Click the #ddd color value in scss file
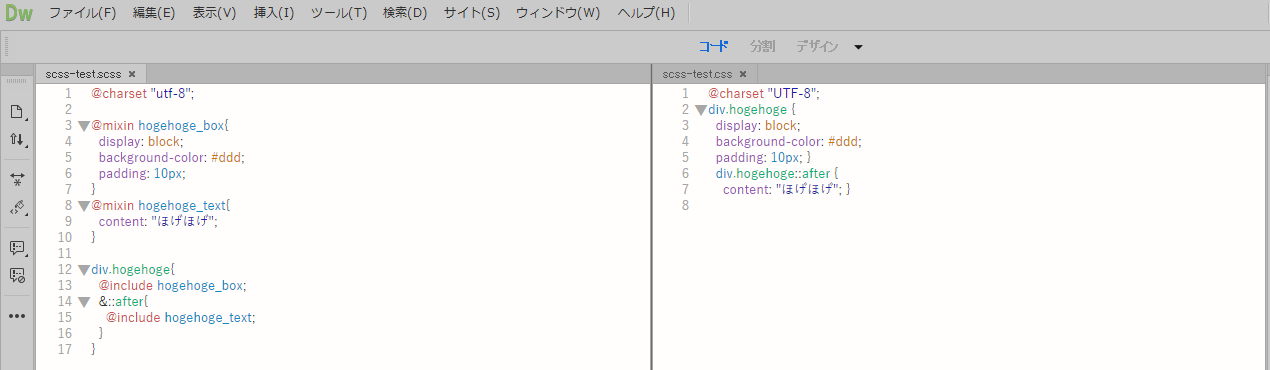Screen dimensions: 1270x370 (227, 157)
